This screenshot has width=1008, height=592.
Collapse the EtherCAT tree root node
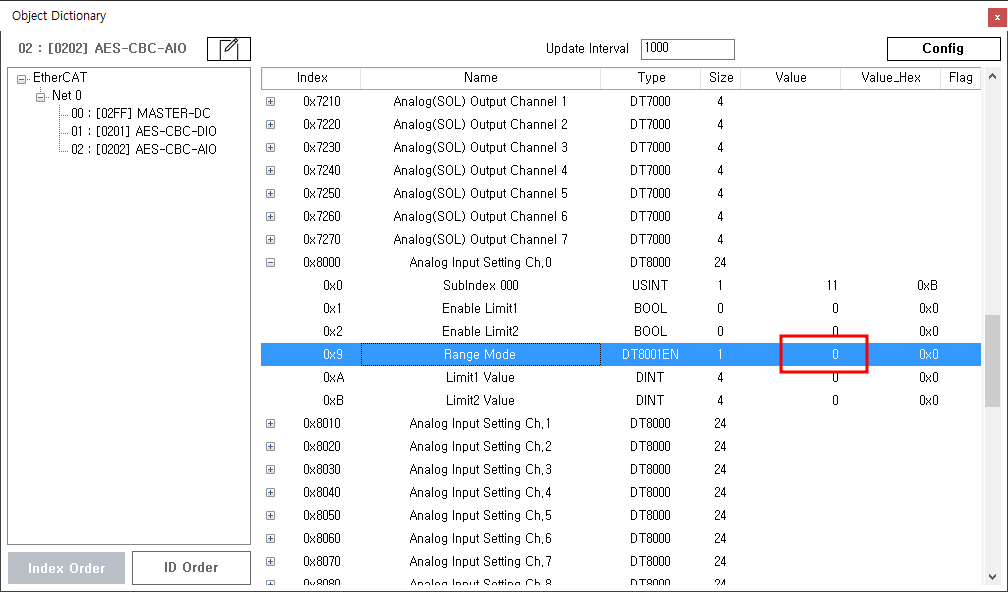tap(22, 79)
